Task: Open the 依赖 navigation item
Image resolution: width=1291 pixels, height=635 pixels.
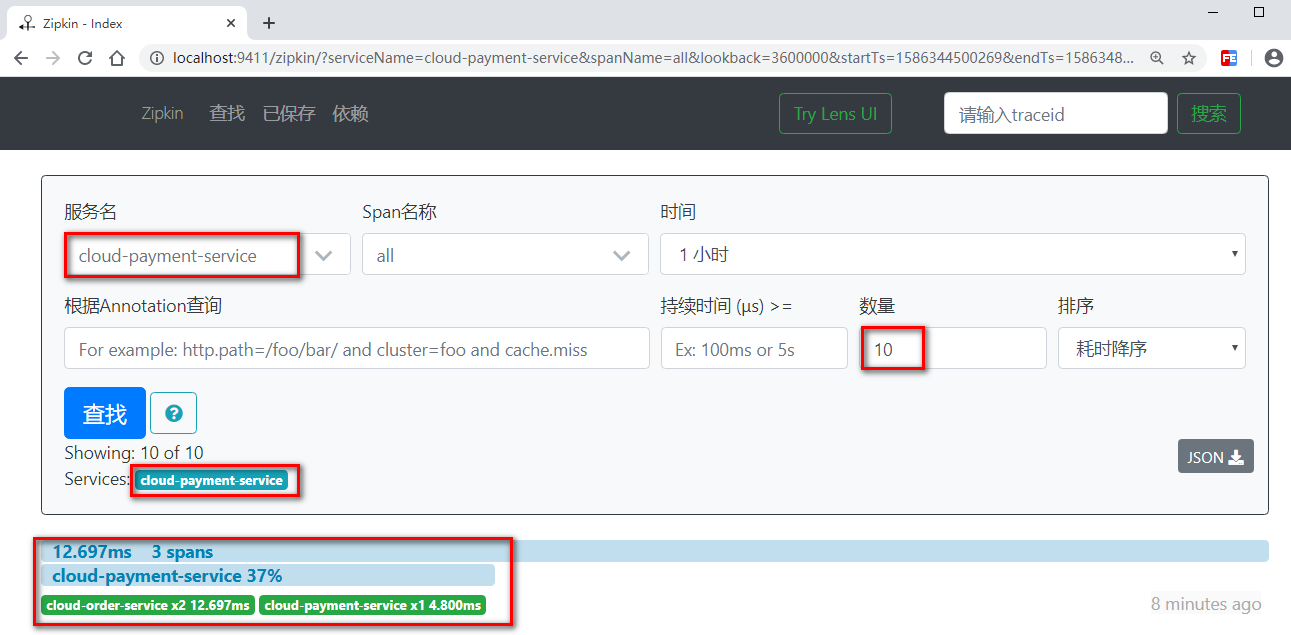Action: (x=351, y=114)
